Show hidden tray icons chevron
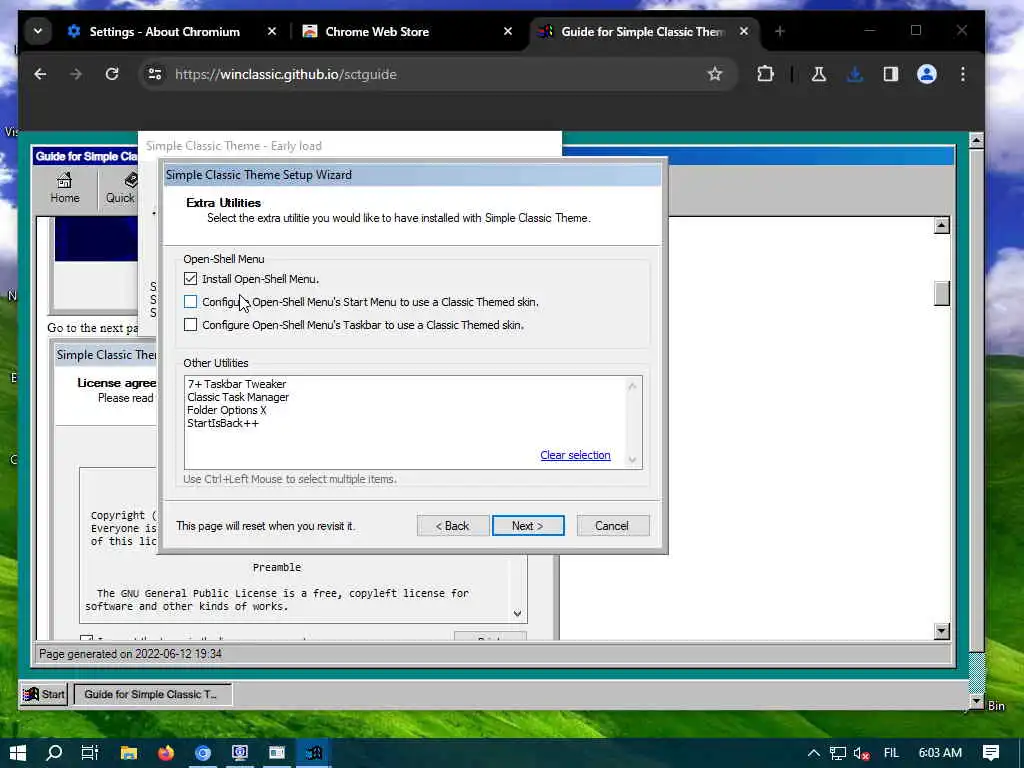This screenshot has height=768, width=1024. [814, 753]
